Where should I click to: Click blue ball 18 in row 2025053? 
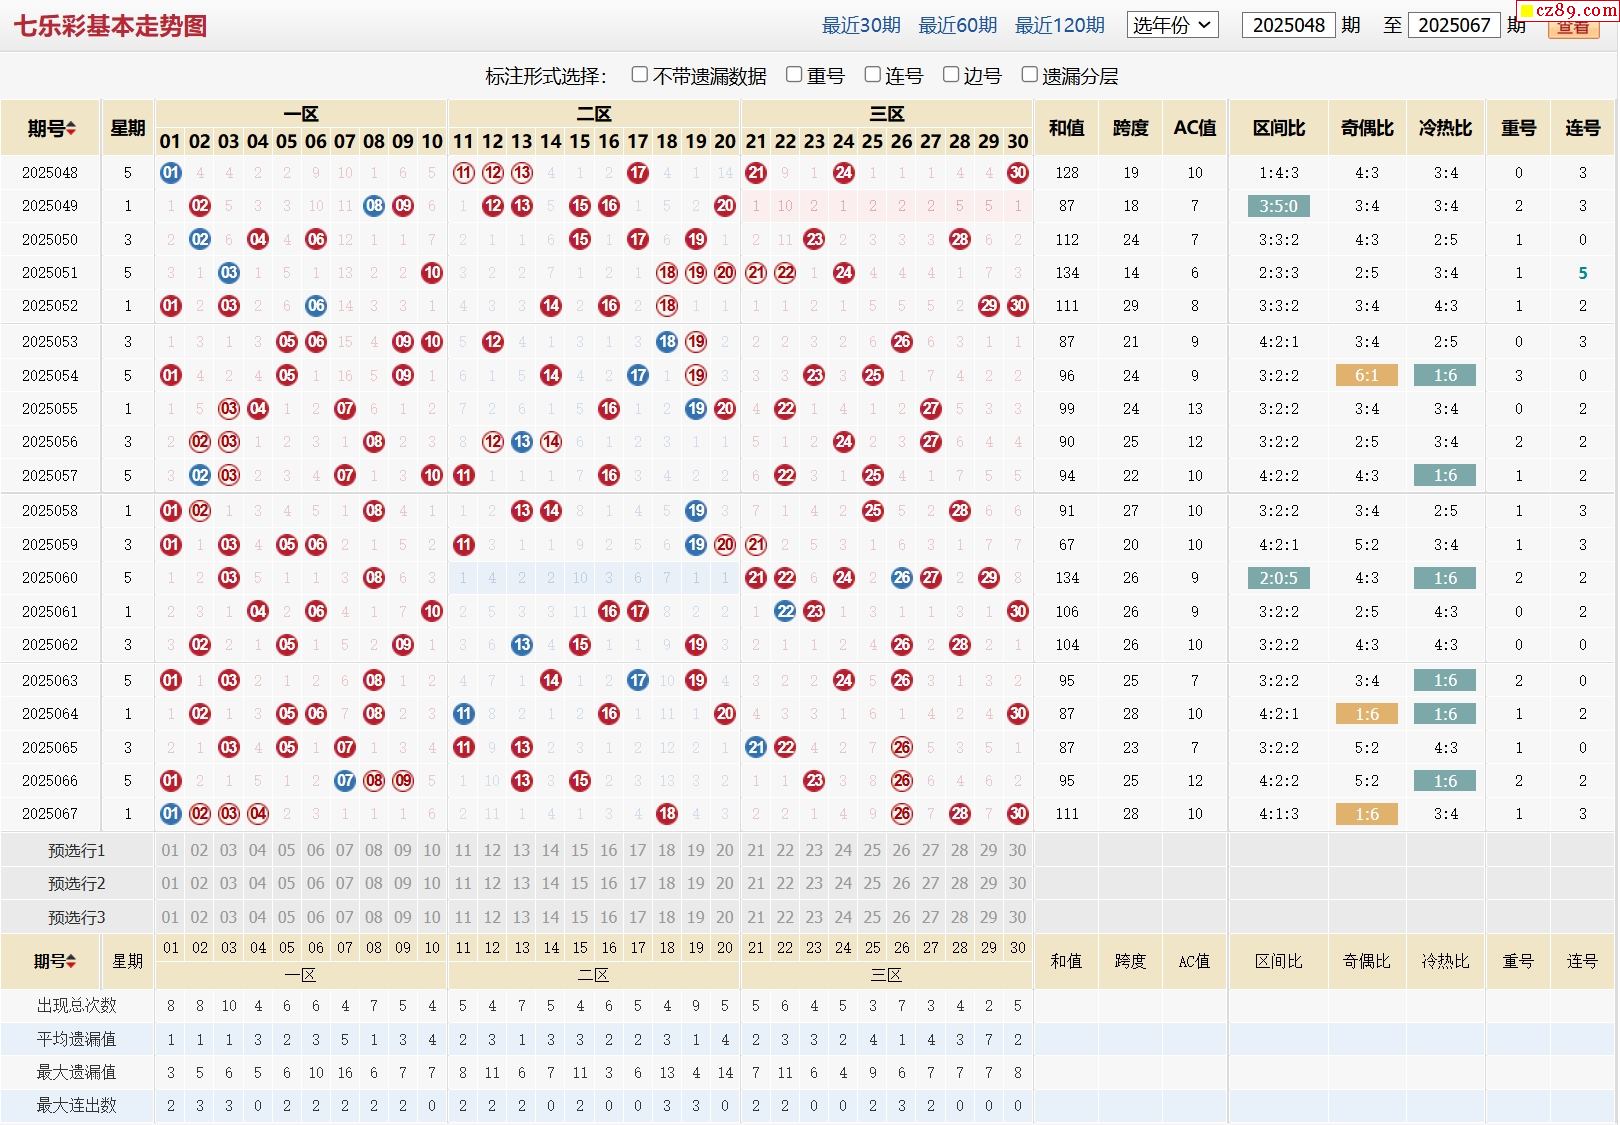(667, 342)
